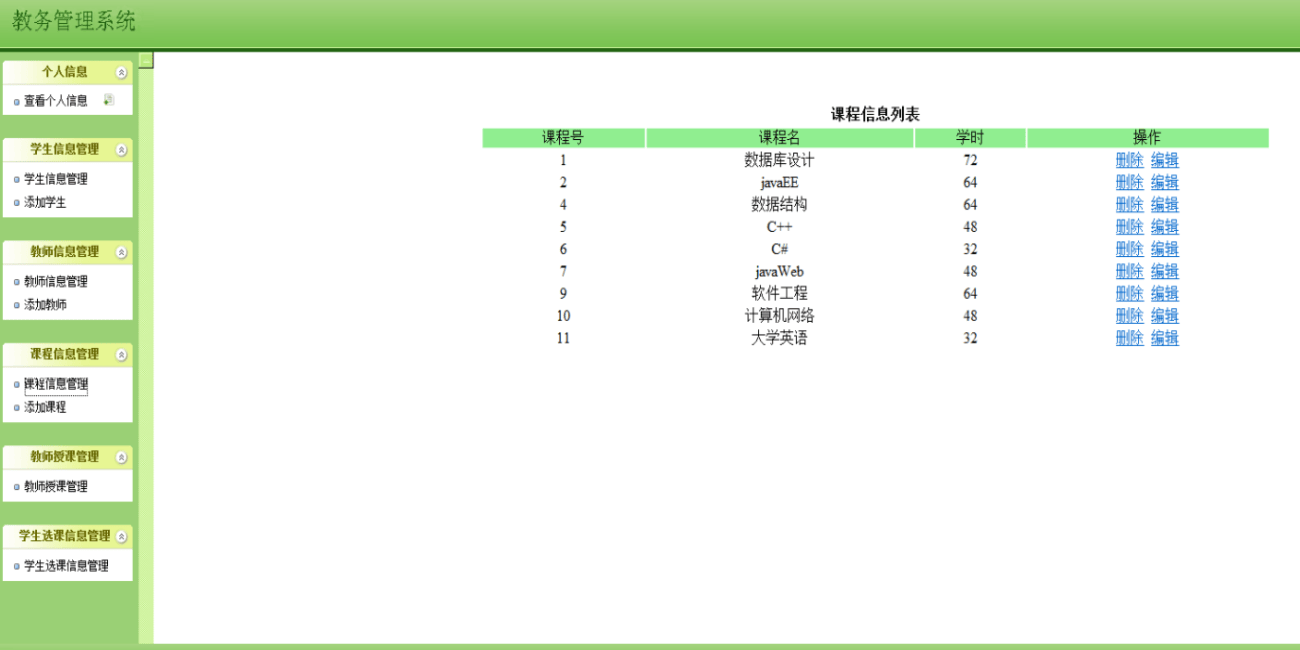The height and width of the screenshot is (650, 1300).
Task: Click the bullet icon next to 添加课程
Action: pos(15,407)
